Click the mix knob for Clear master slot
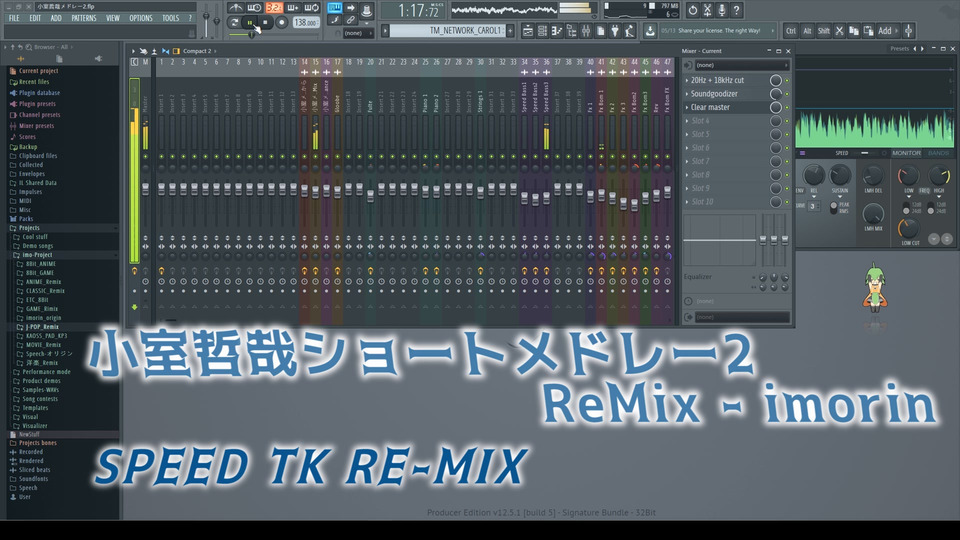 pos(775,107)
